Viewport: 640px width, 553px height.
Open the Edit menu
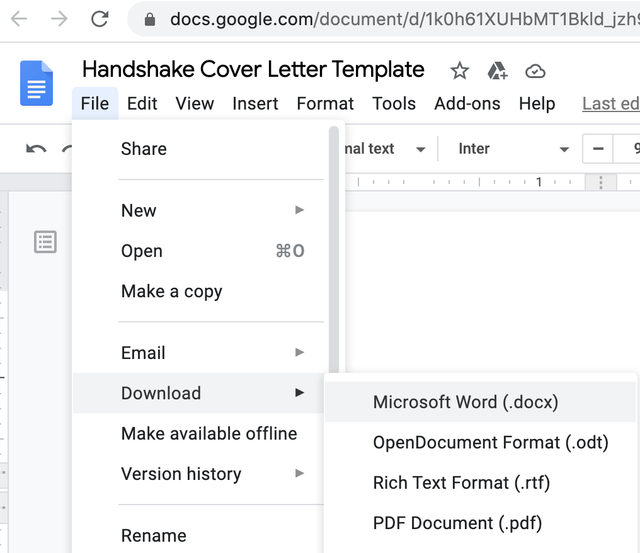[x=142, y=104]
